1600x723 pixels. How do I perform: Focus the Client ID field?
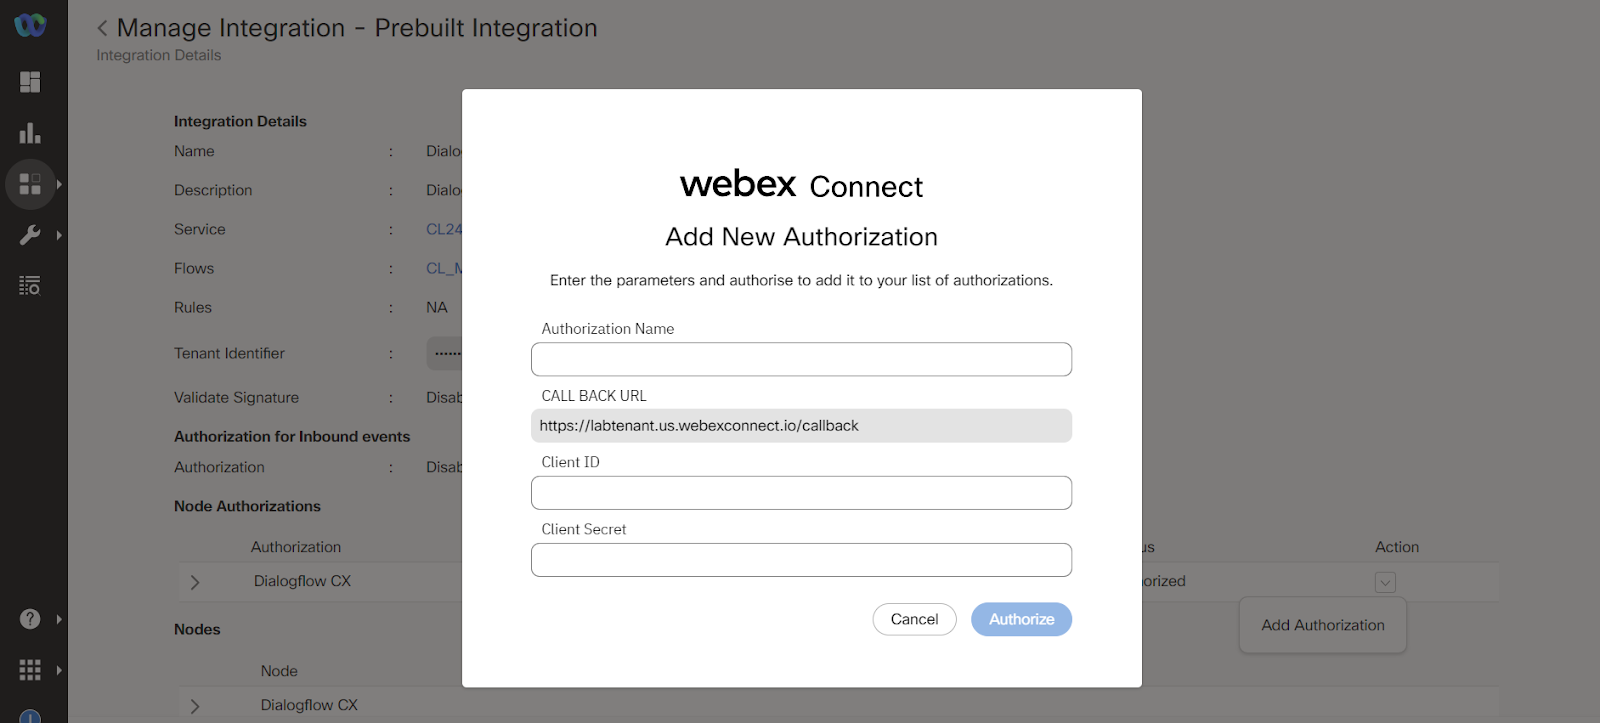pyautogui.click(x=801, y=493)
